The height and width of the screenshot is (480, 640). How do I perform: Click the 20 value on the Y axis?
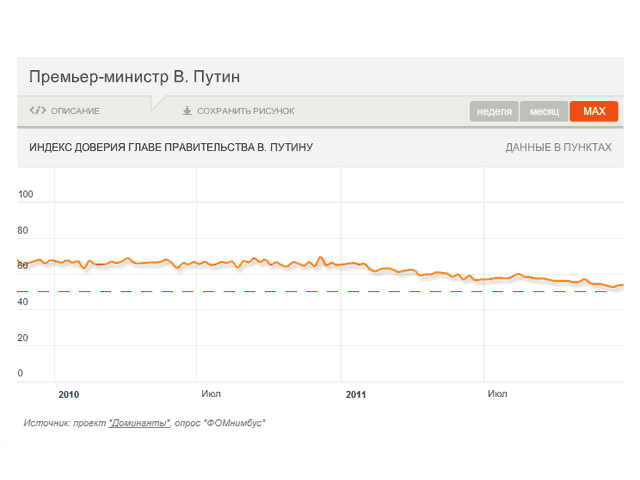tap(23, 338)
